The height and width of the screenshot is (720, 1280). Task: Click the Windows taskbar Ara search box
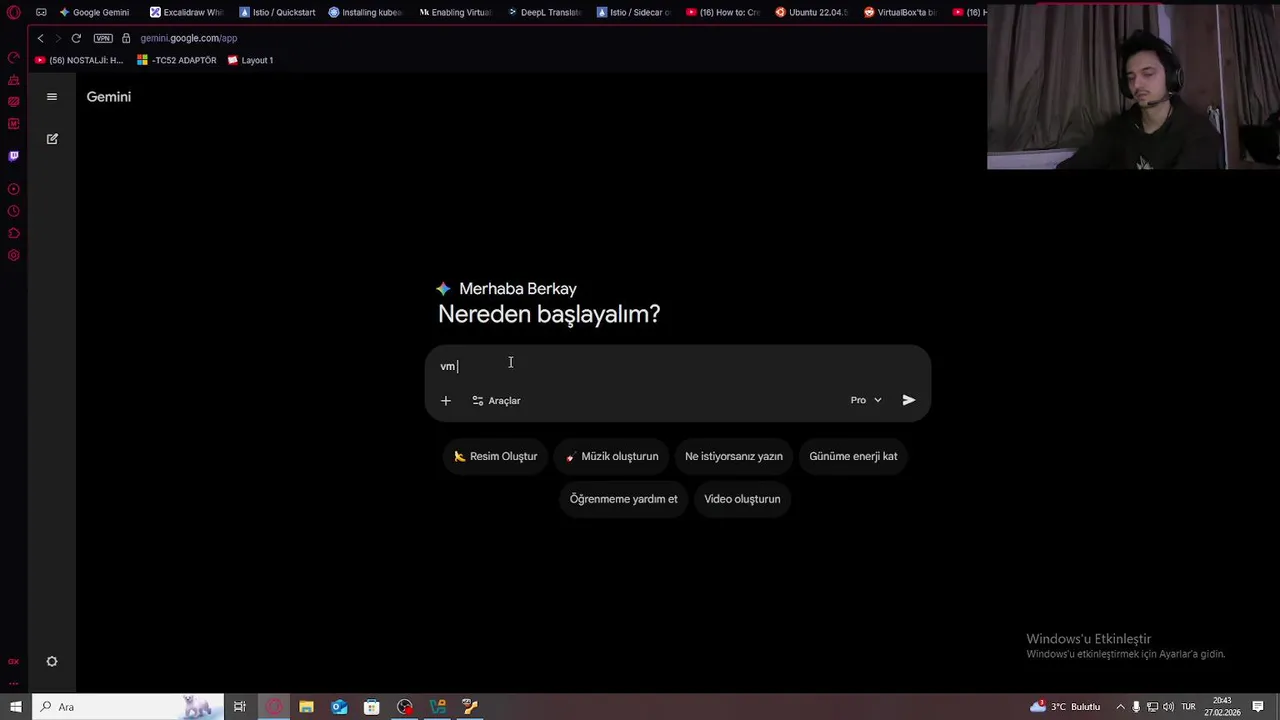click(128, 707)
